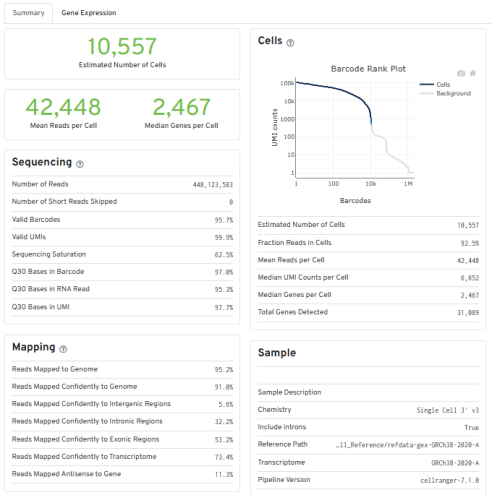Reset plot axes with home icon

pos(473,73)
